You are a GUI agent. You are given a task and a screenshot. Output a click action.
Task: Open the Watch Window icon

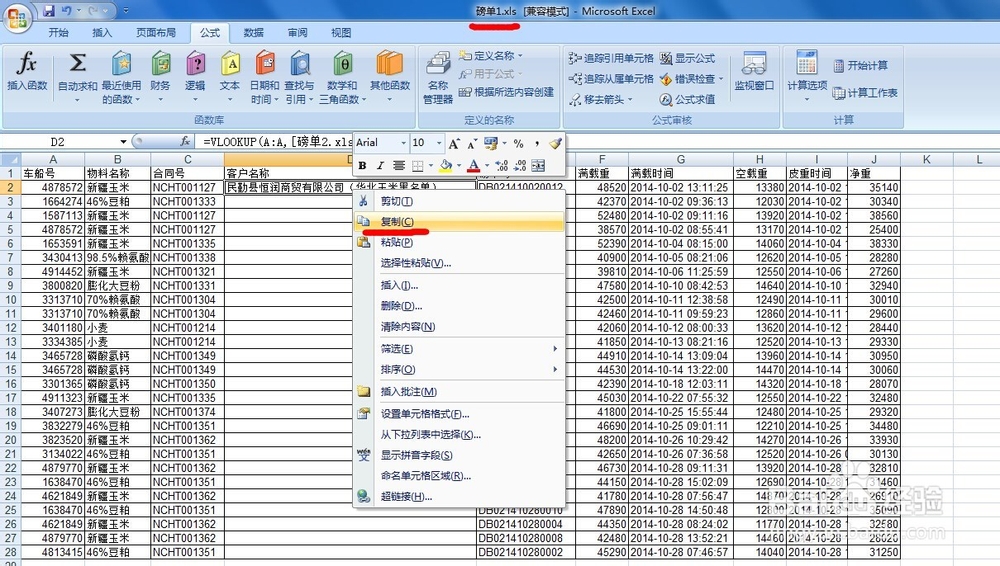point(754,64)
